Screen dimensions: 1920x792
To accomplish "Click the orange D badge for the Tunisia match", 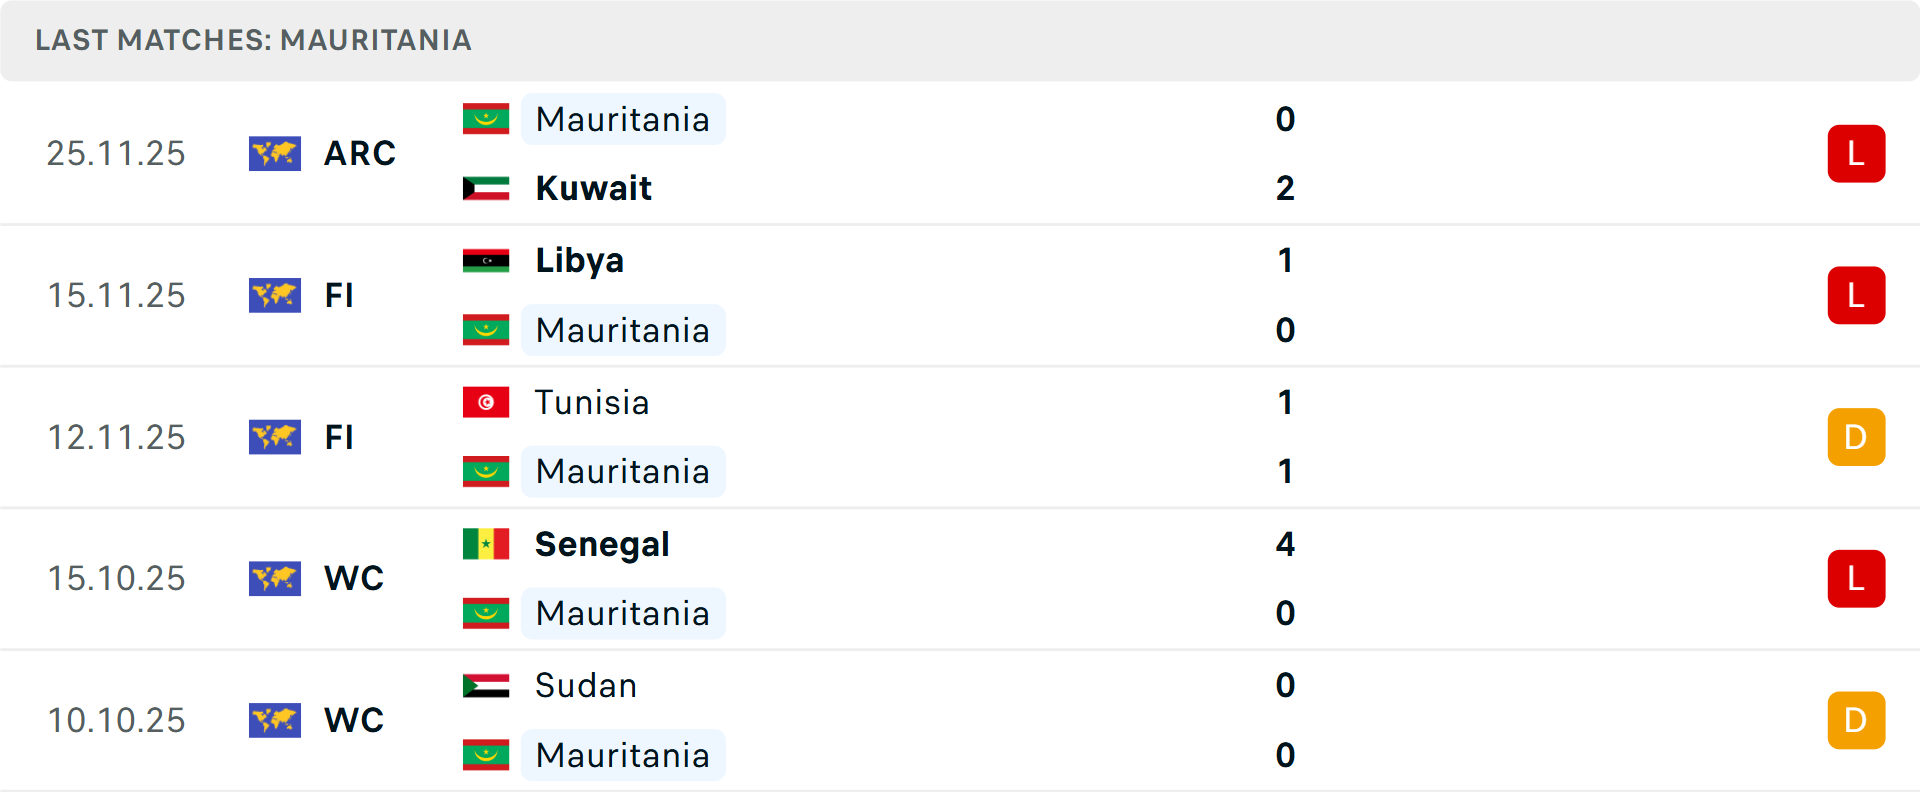I will [x=1856, y=437].
